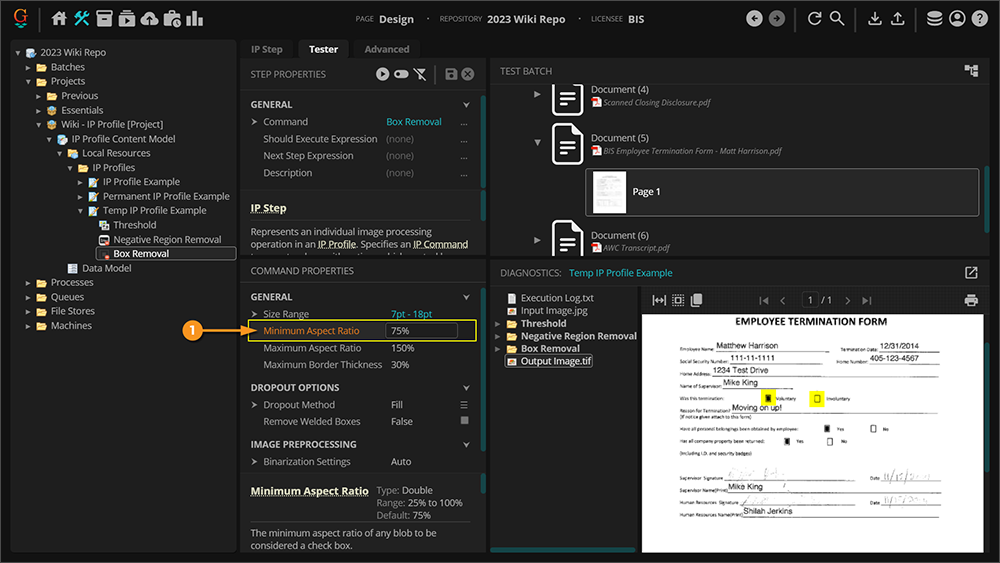Viewport: 1000px width, 563px height.
Task: Switch to the IP Step tab
Action: [x=266, y=49]
